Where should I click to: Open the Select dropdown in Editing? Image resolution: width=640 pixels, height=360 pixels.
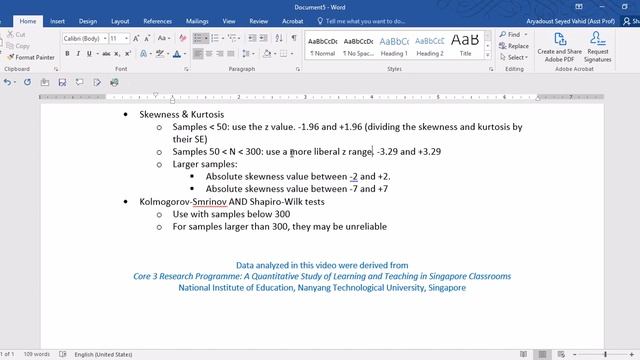tap(514, 57)
